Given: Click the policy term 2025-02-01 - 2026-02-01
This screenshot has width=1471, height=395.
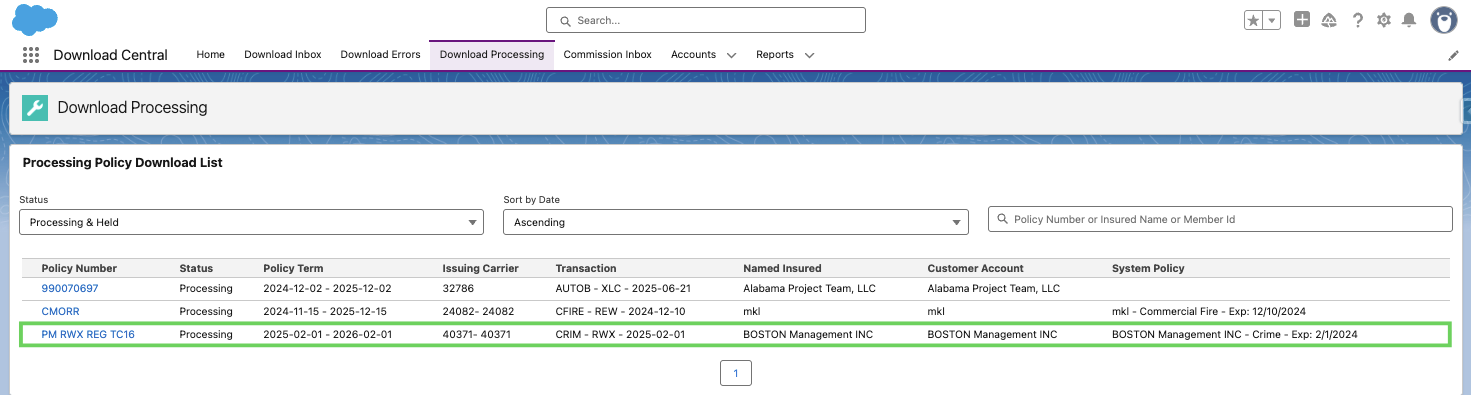Looking at the screenshot, I should (x=327, y=334).
